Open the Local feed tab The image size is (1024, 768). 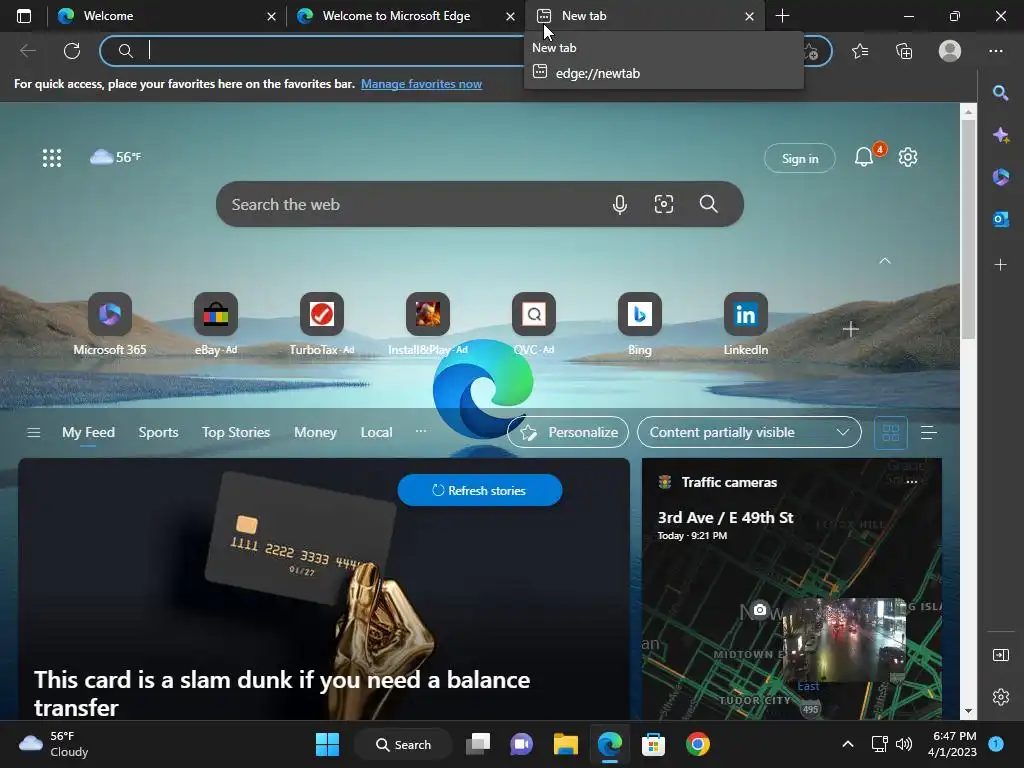pos(376,432)
